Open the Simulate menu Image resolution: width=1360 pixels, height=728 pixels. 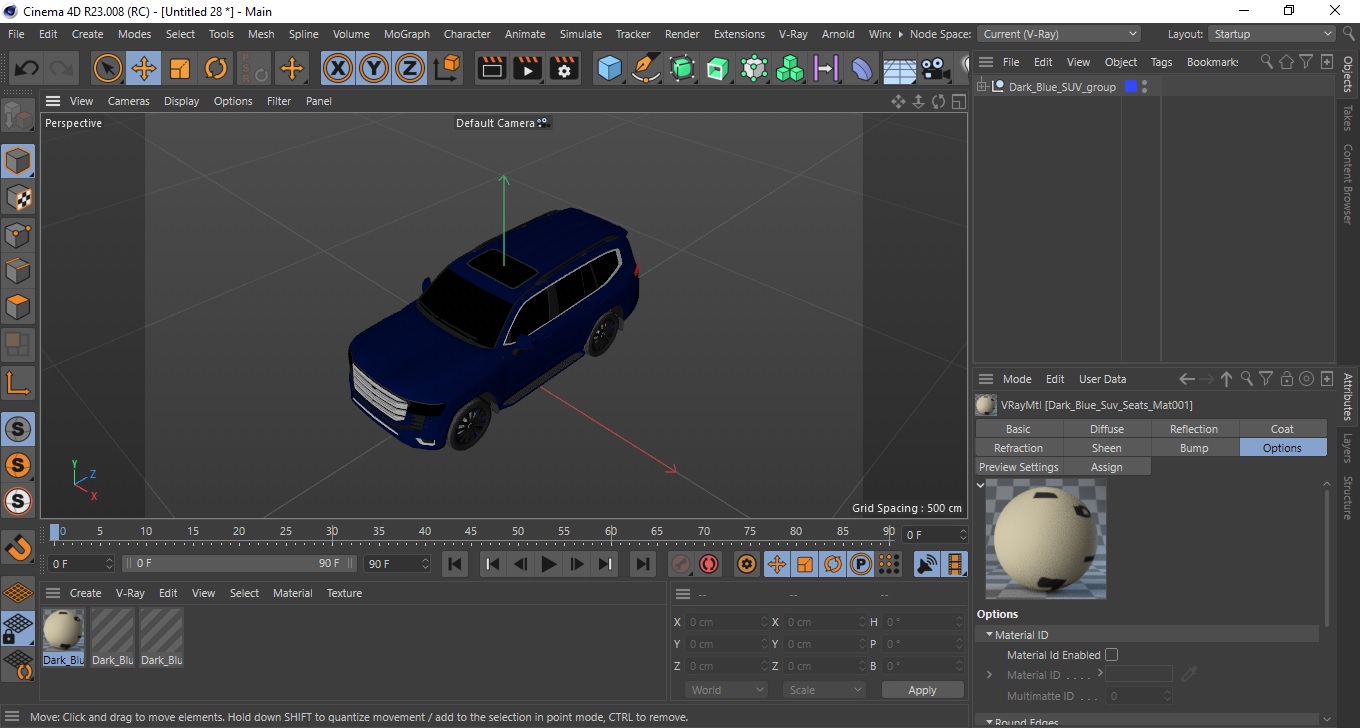(581, 34)
